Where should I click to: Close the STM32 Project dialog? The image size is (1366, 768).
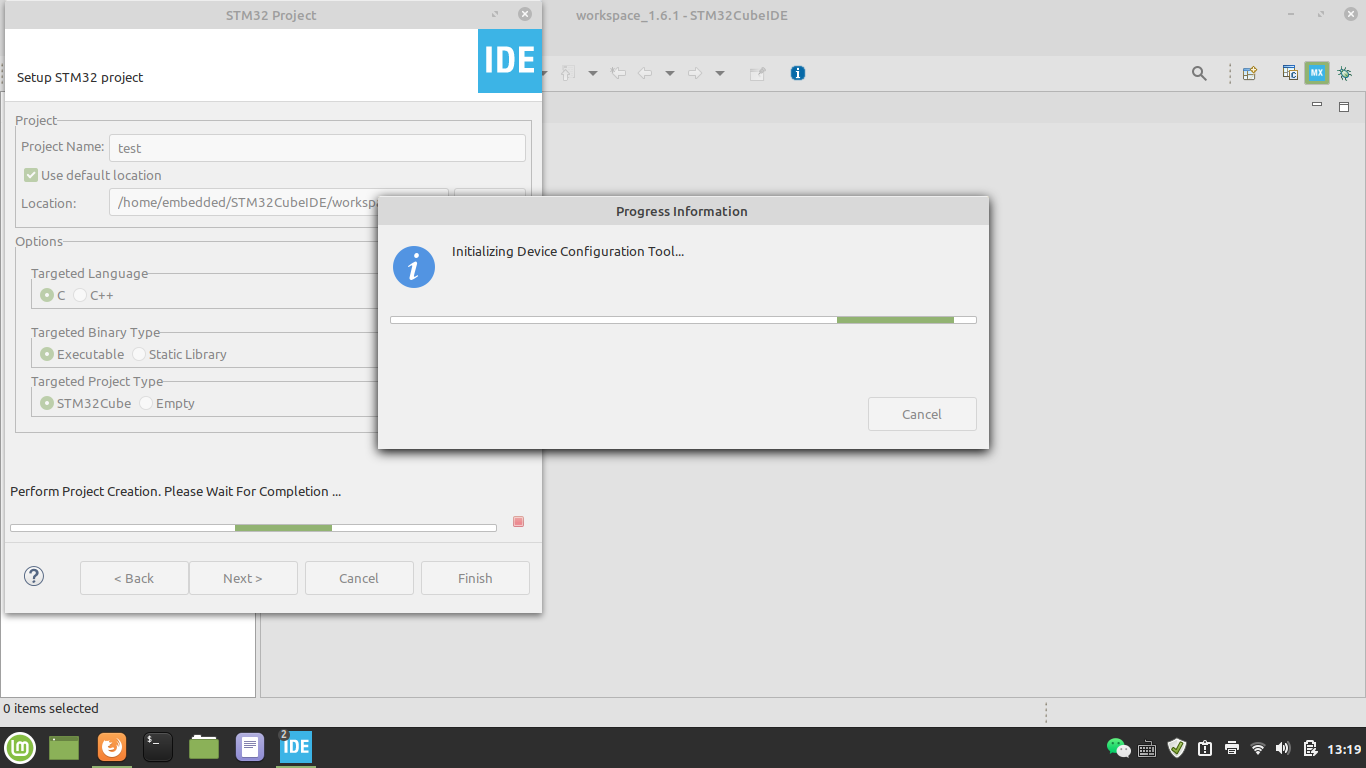coord(525,14)
